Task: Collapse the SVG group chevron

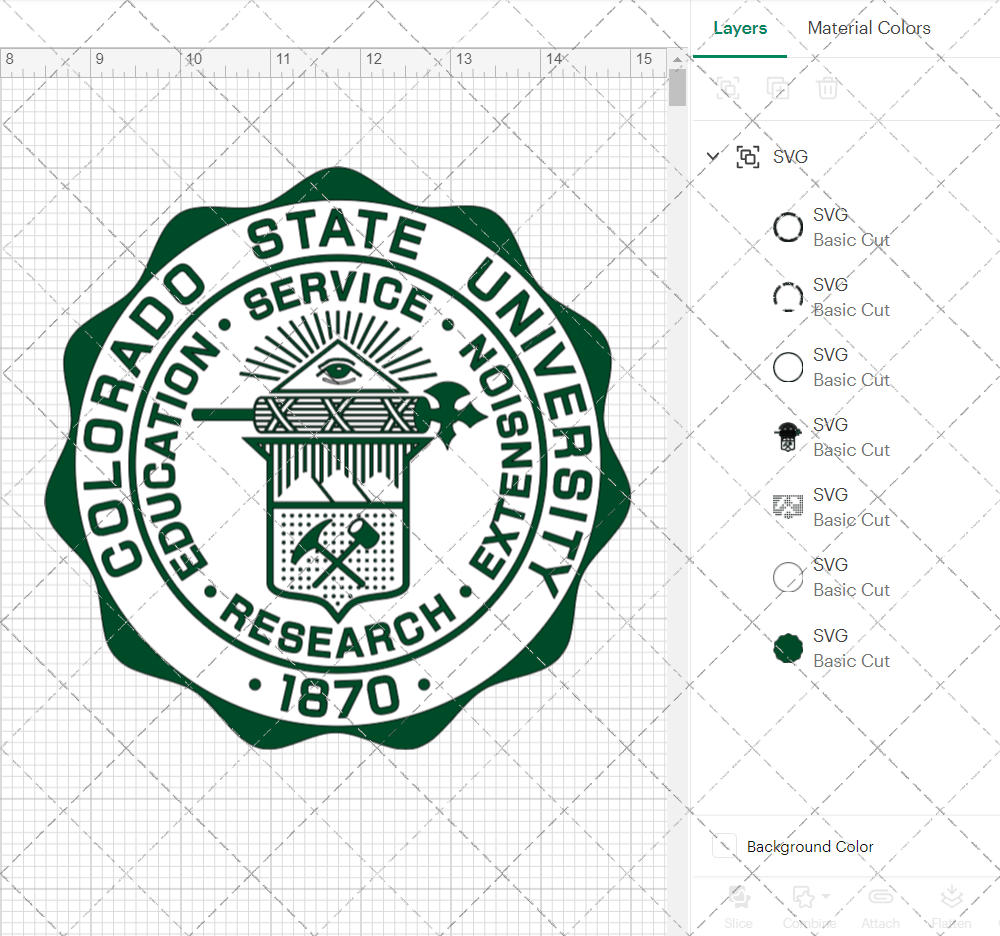Action: click(x=713, y=156)
